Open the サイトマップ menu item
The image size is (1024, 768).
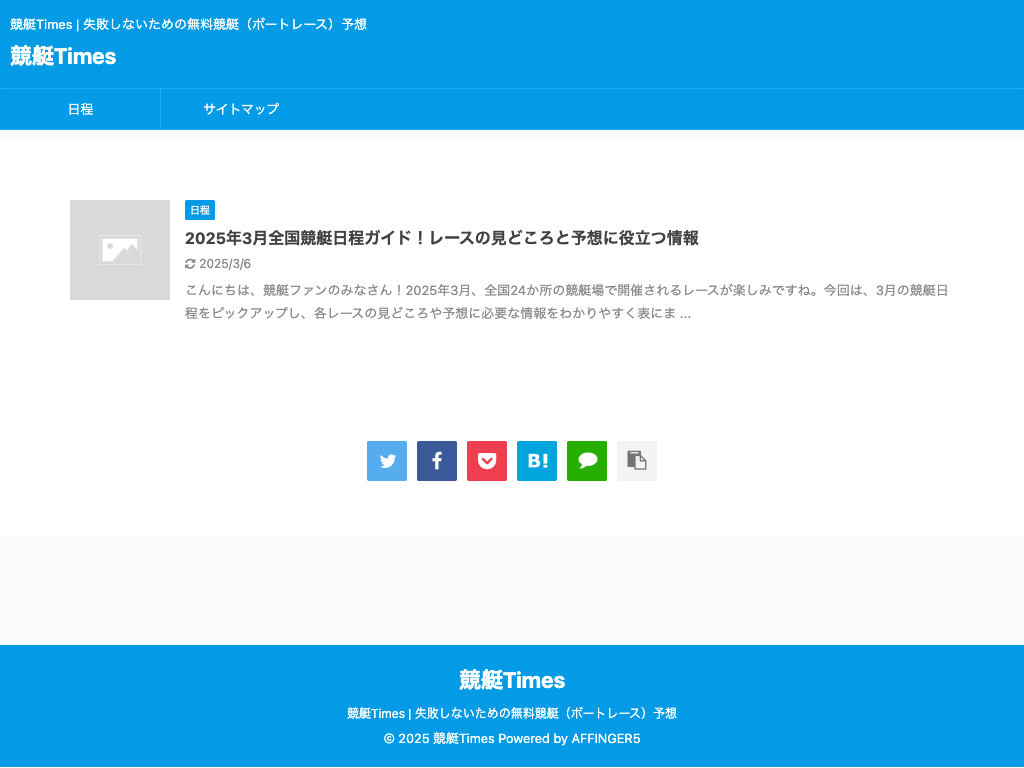point(241,109)
